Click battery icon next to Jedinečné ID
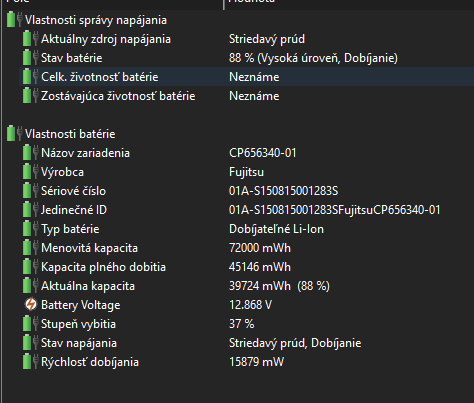474x403 pixels. [31, 210]
